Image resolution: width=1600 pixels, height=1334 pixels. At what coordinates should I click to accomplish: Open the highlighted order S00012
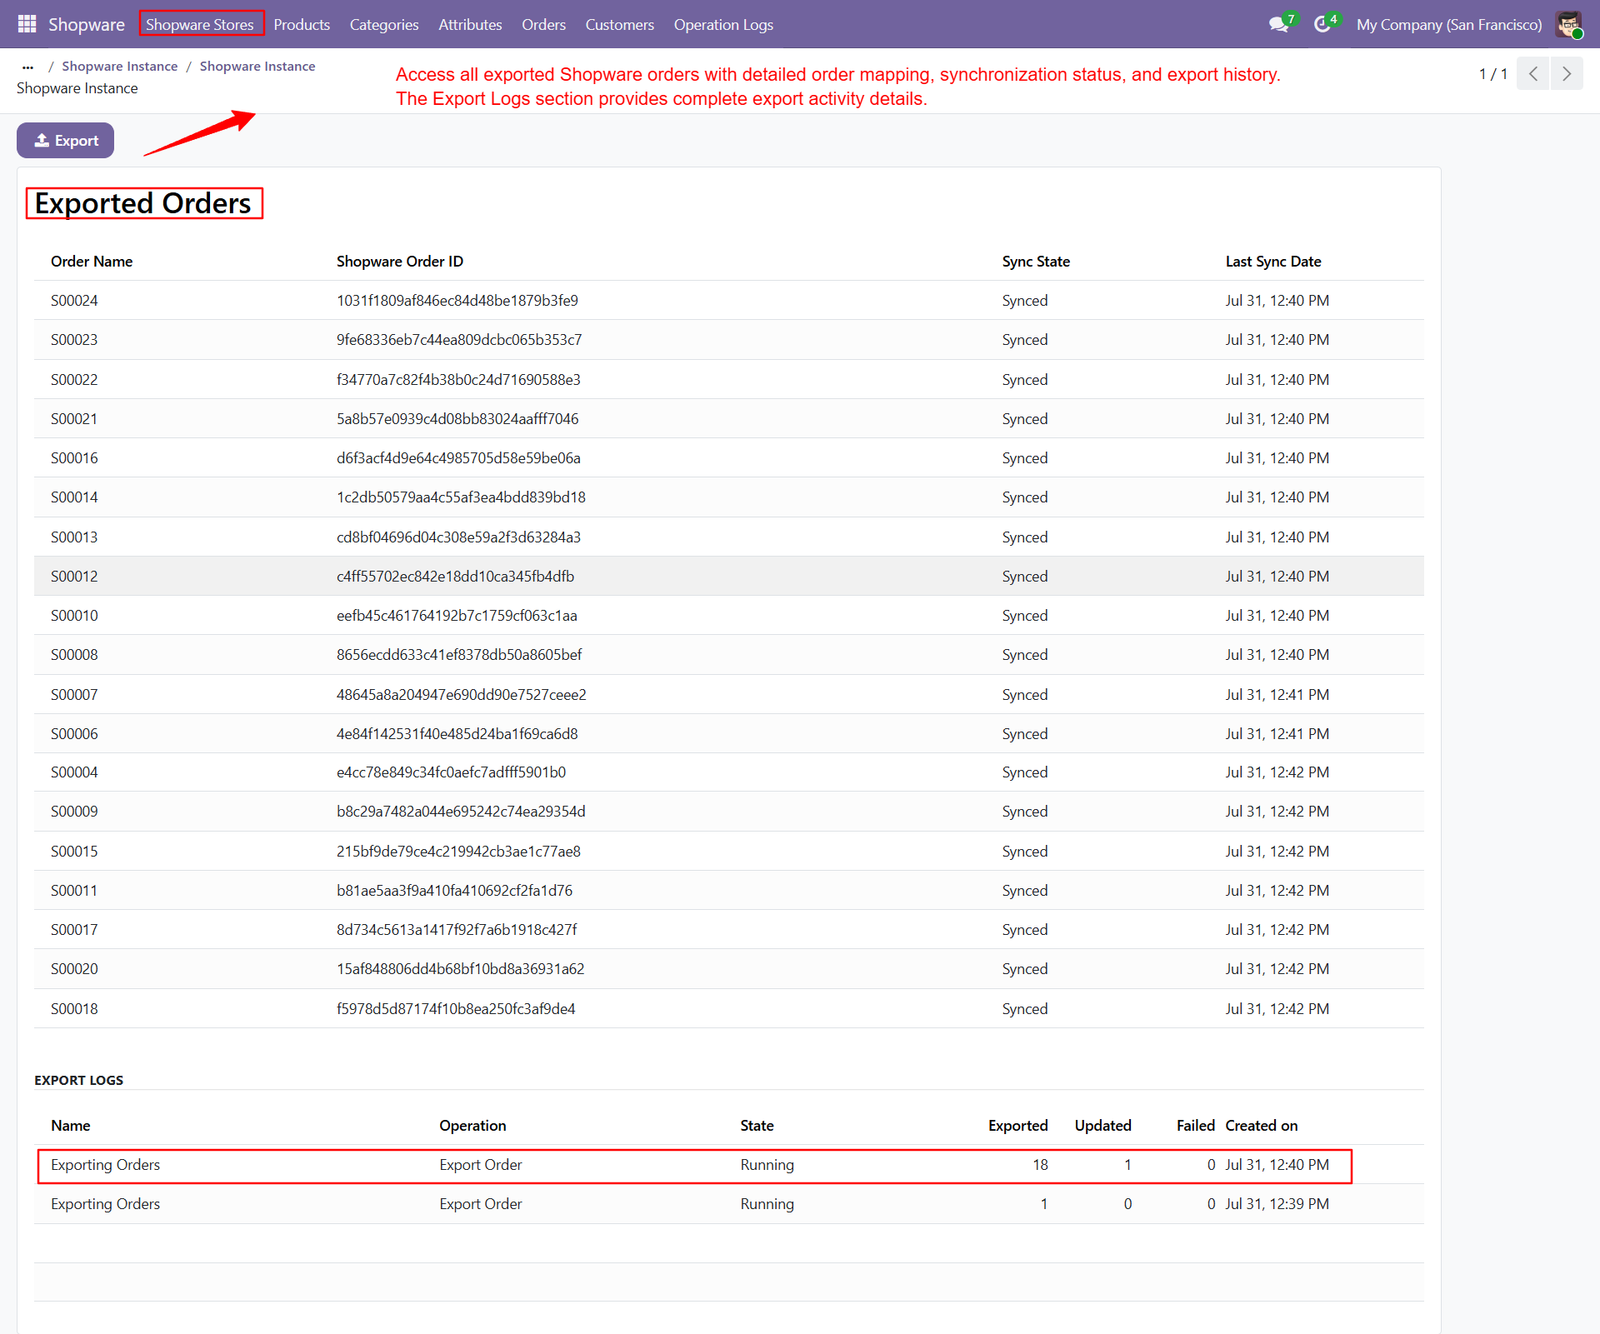pos(729,576)
